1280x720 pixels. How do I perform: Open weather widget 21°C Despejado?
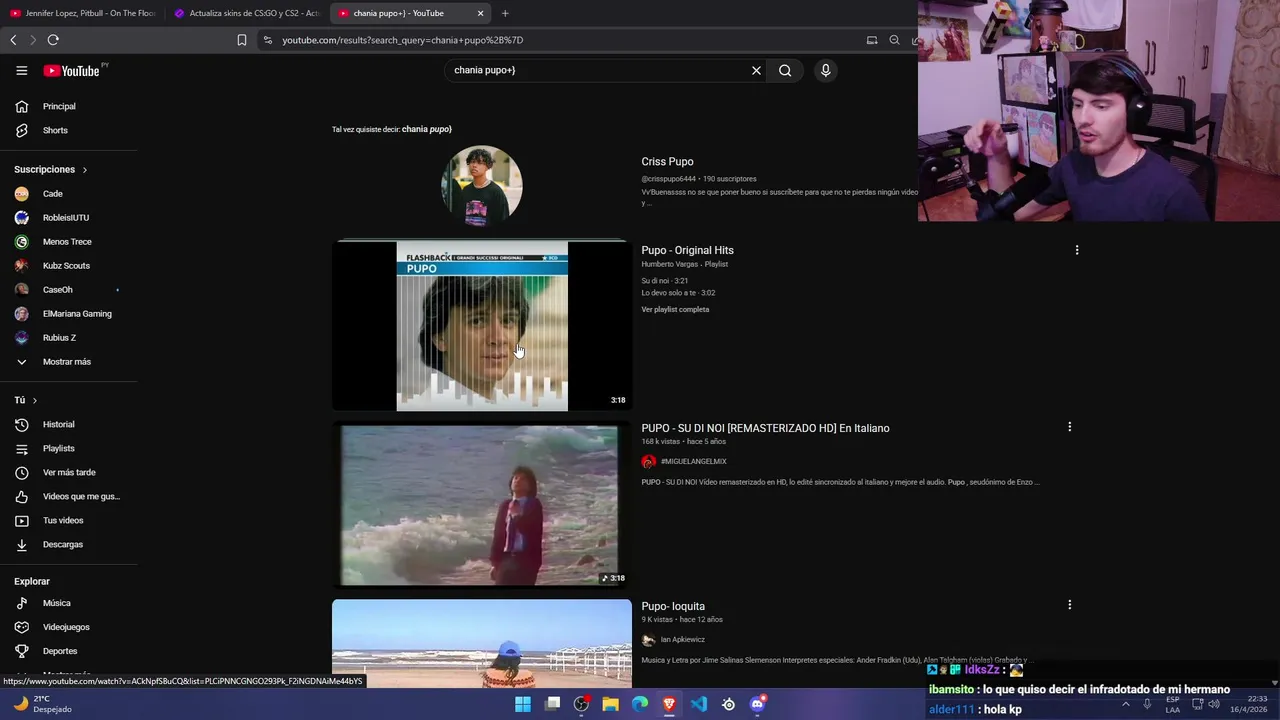[x=42, y=704]
